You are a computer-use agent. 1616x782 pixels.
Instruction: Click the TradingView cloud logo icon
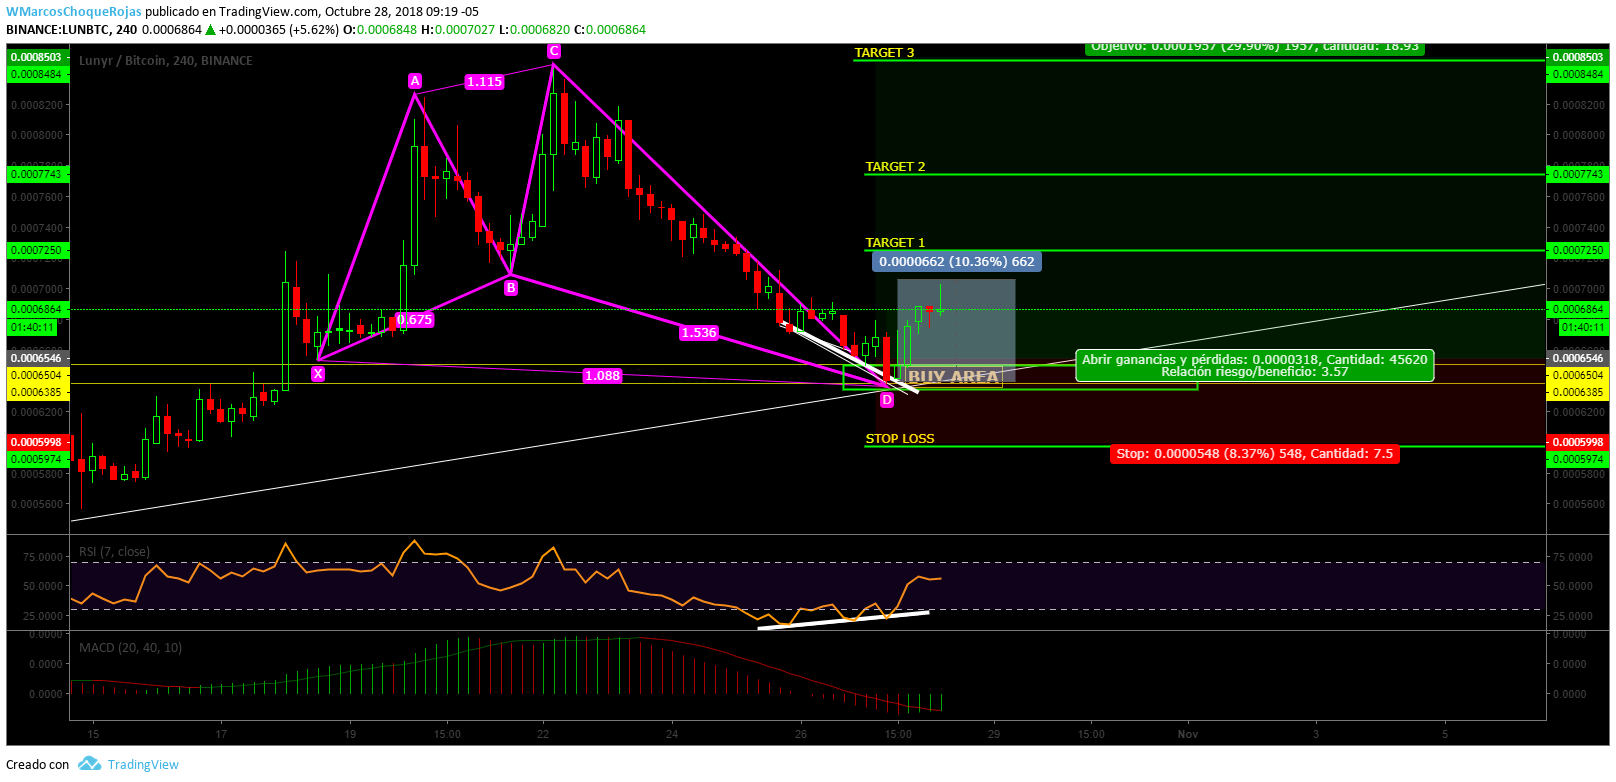[x=90, y=764]
